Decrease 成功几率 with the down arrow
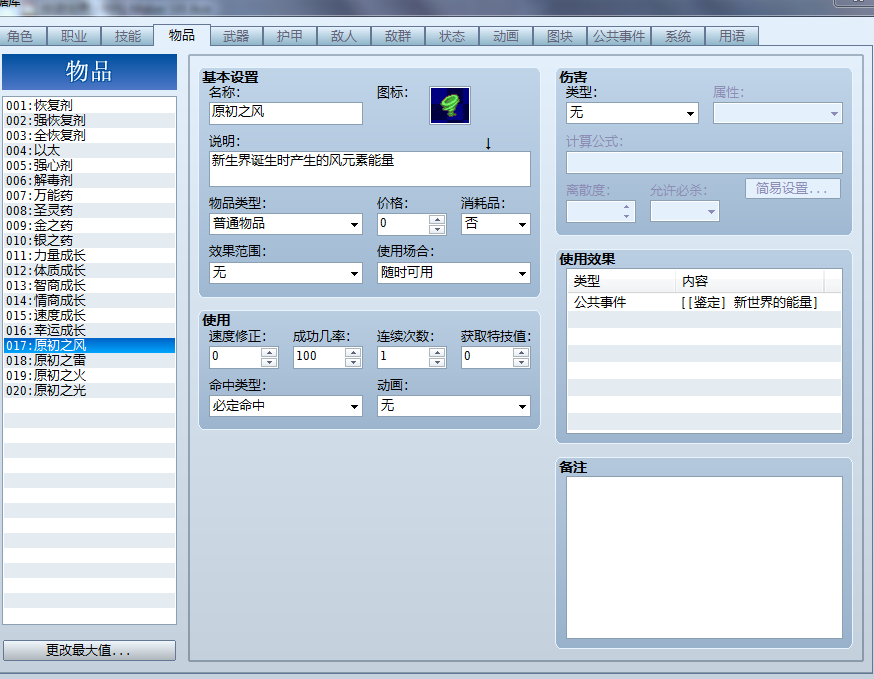The height and width of the screenshot is (679, 874). tap(353, 362)
